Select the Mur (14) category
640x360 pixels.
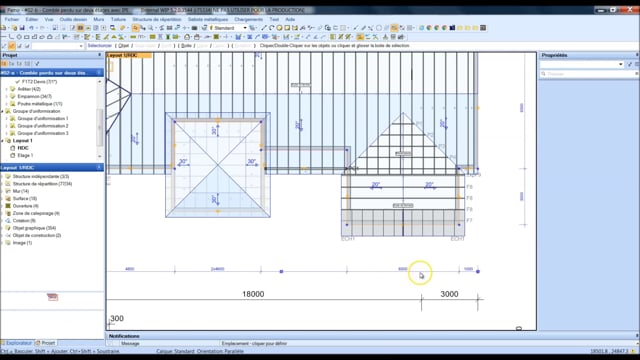[21, 191]
